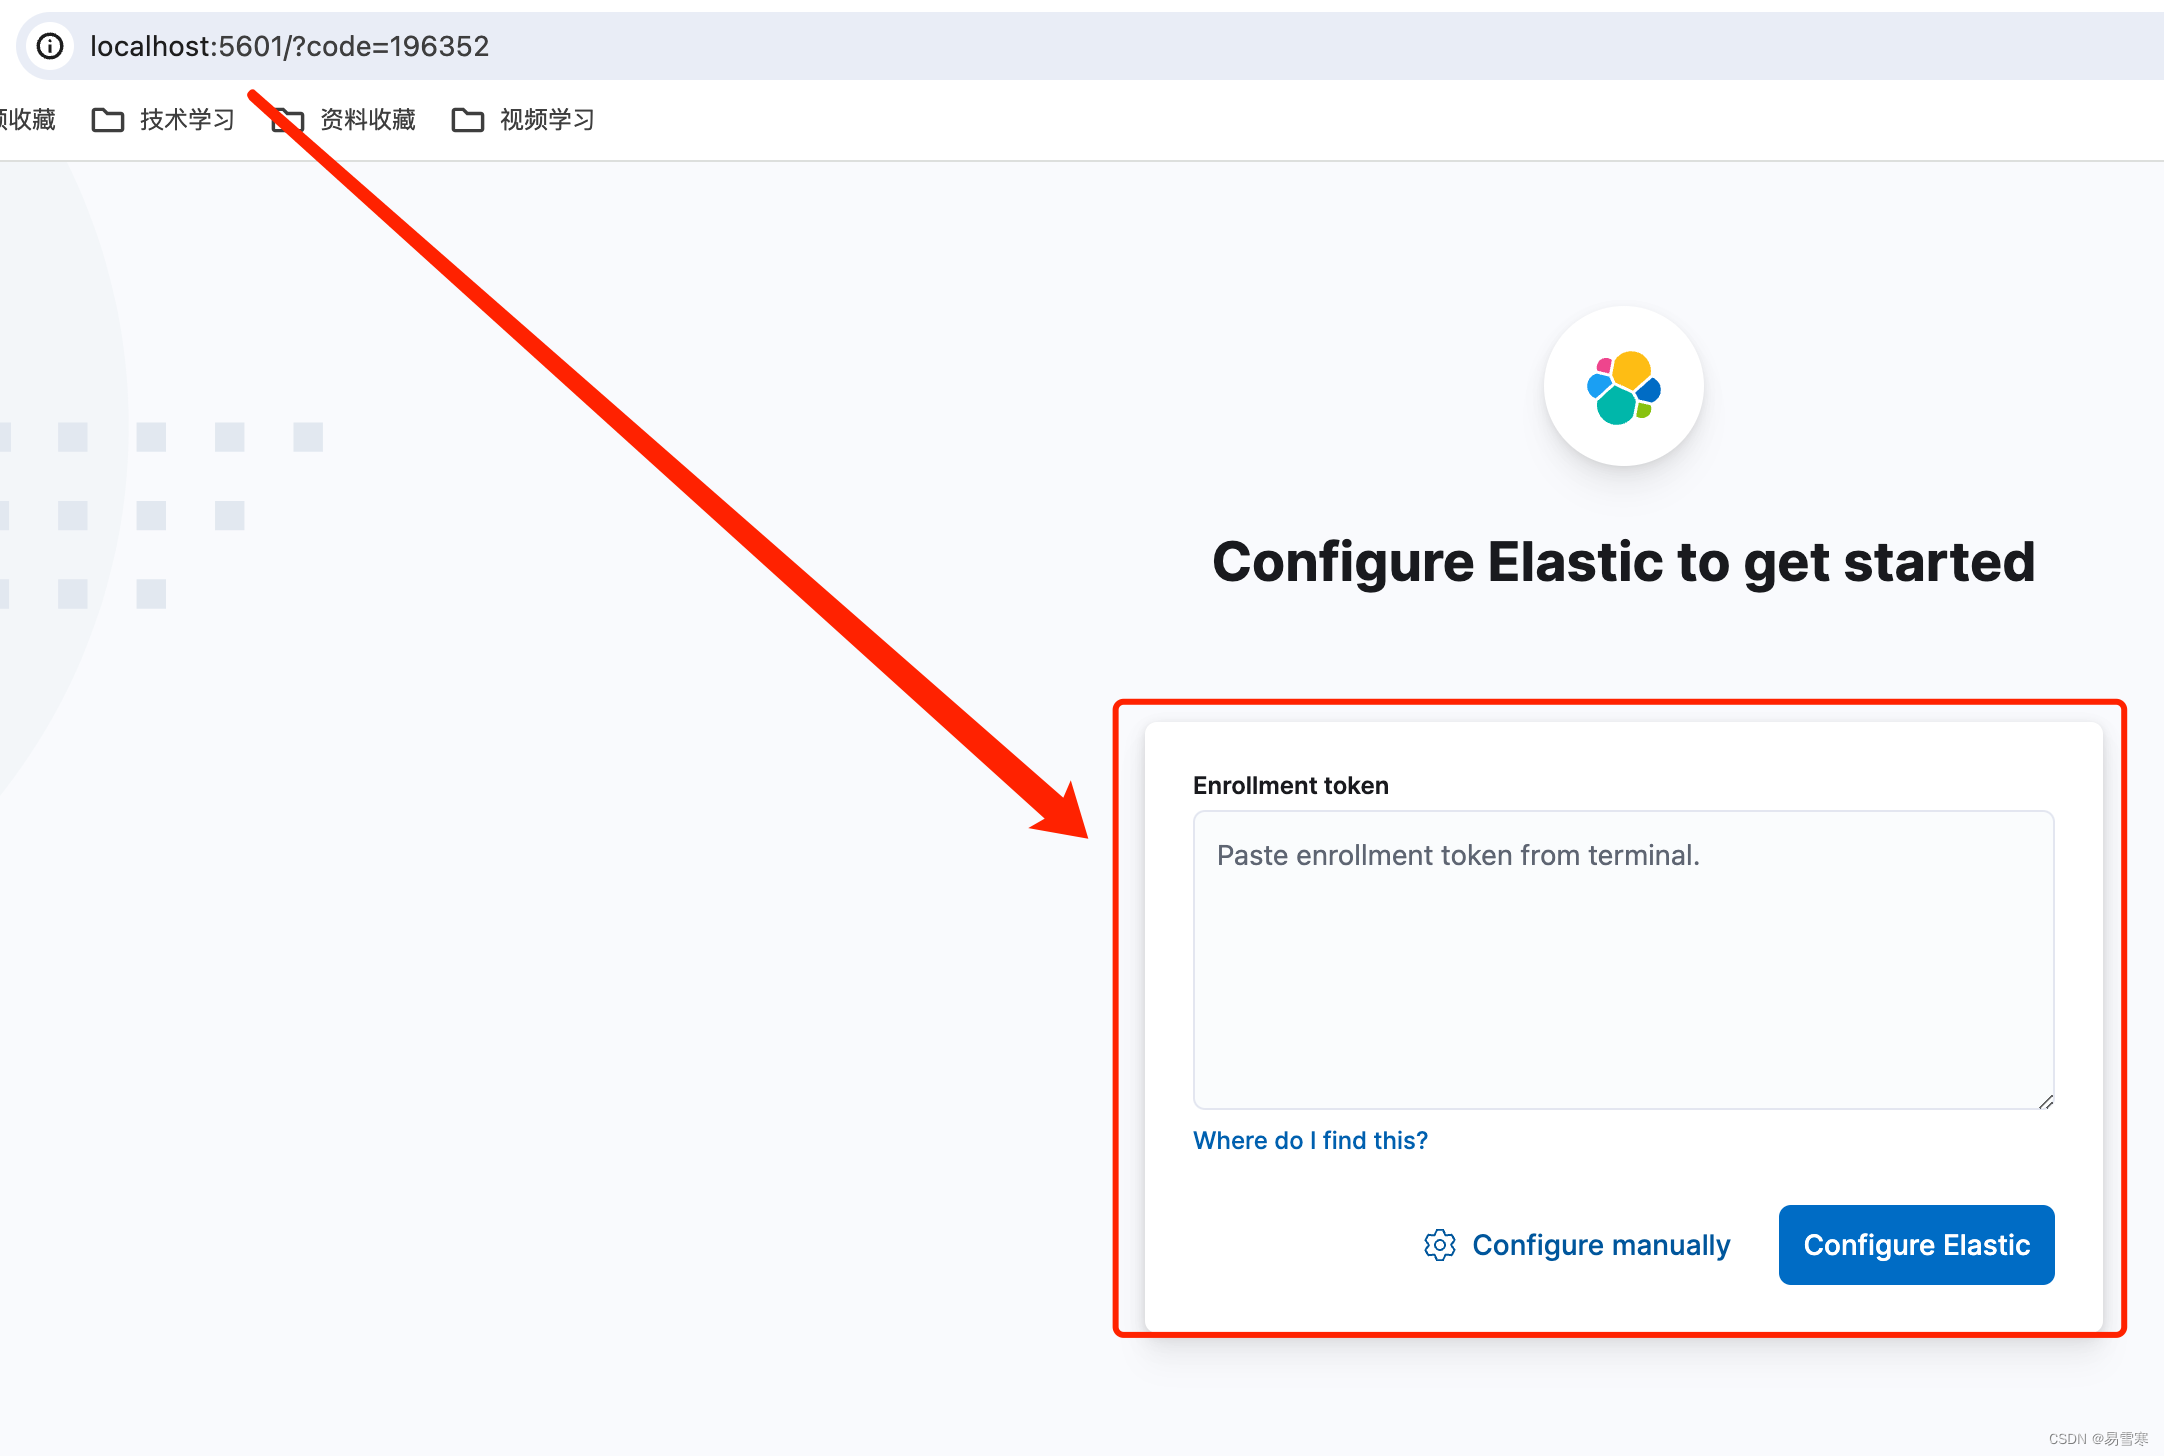Select the info circle icon next to localhost URL
The width and height of the screenshot is (2164, 1456).
50,46
